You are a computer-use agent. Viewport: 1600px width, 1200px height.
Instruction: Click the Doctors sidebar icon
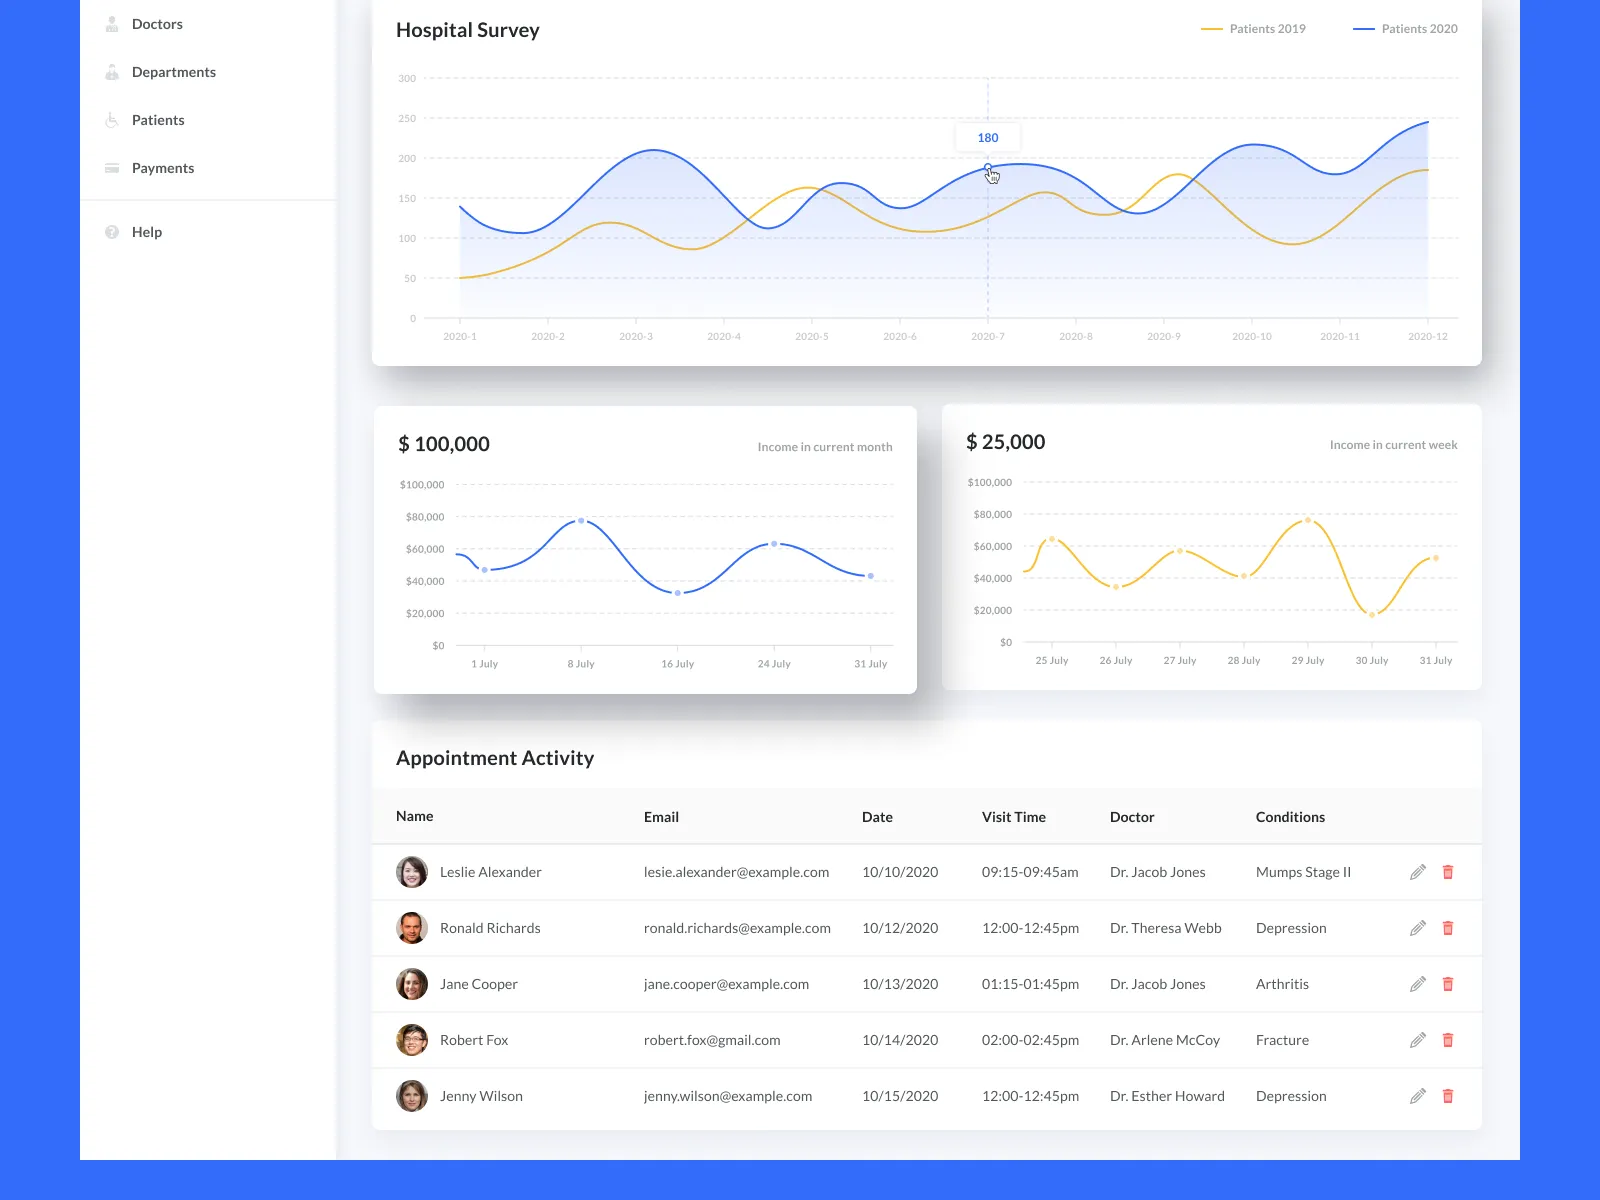pos(112,24)
